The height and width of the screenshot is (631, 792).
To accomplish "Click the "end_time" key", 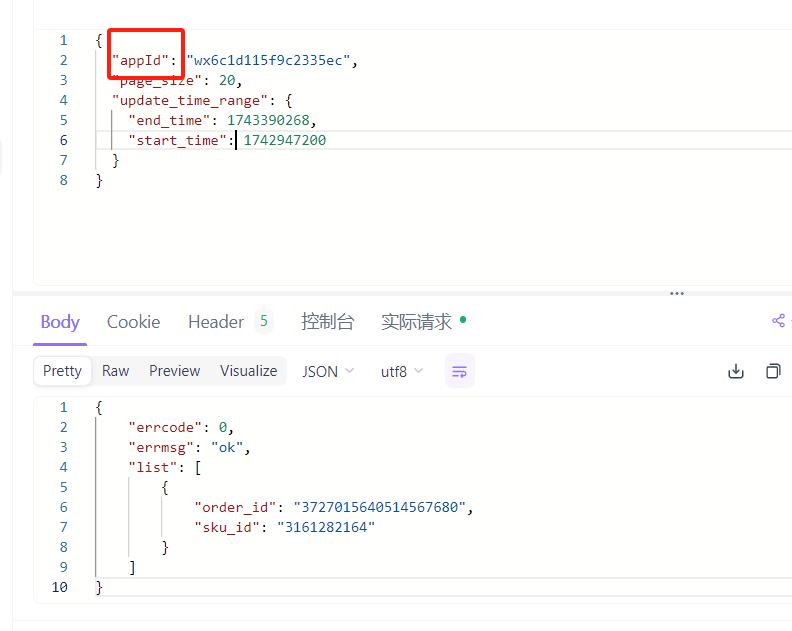I will pos(169,121).
